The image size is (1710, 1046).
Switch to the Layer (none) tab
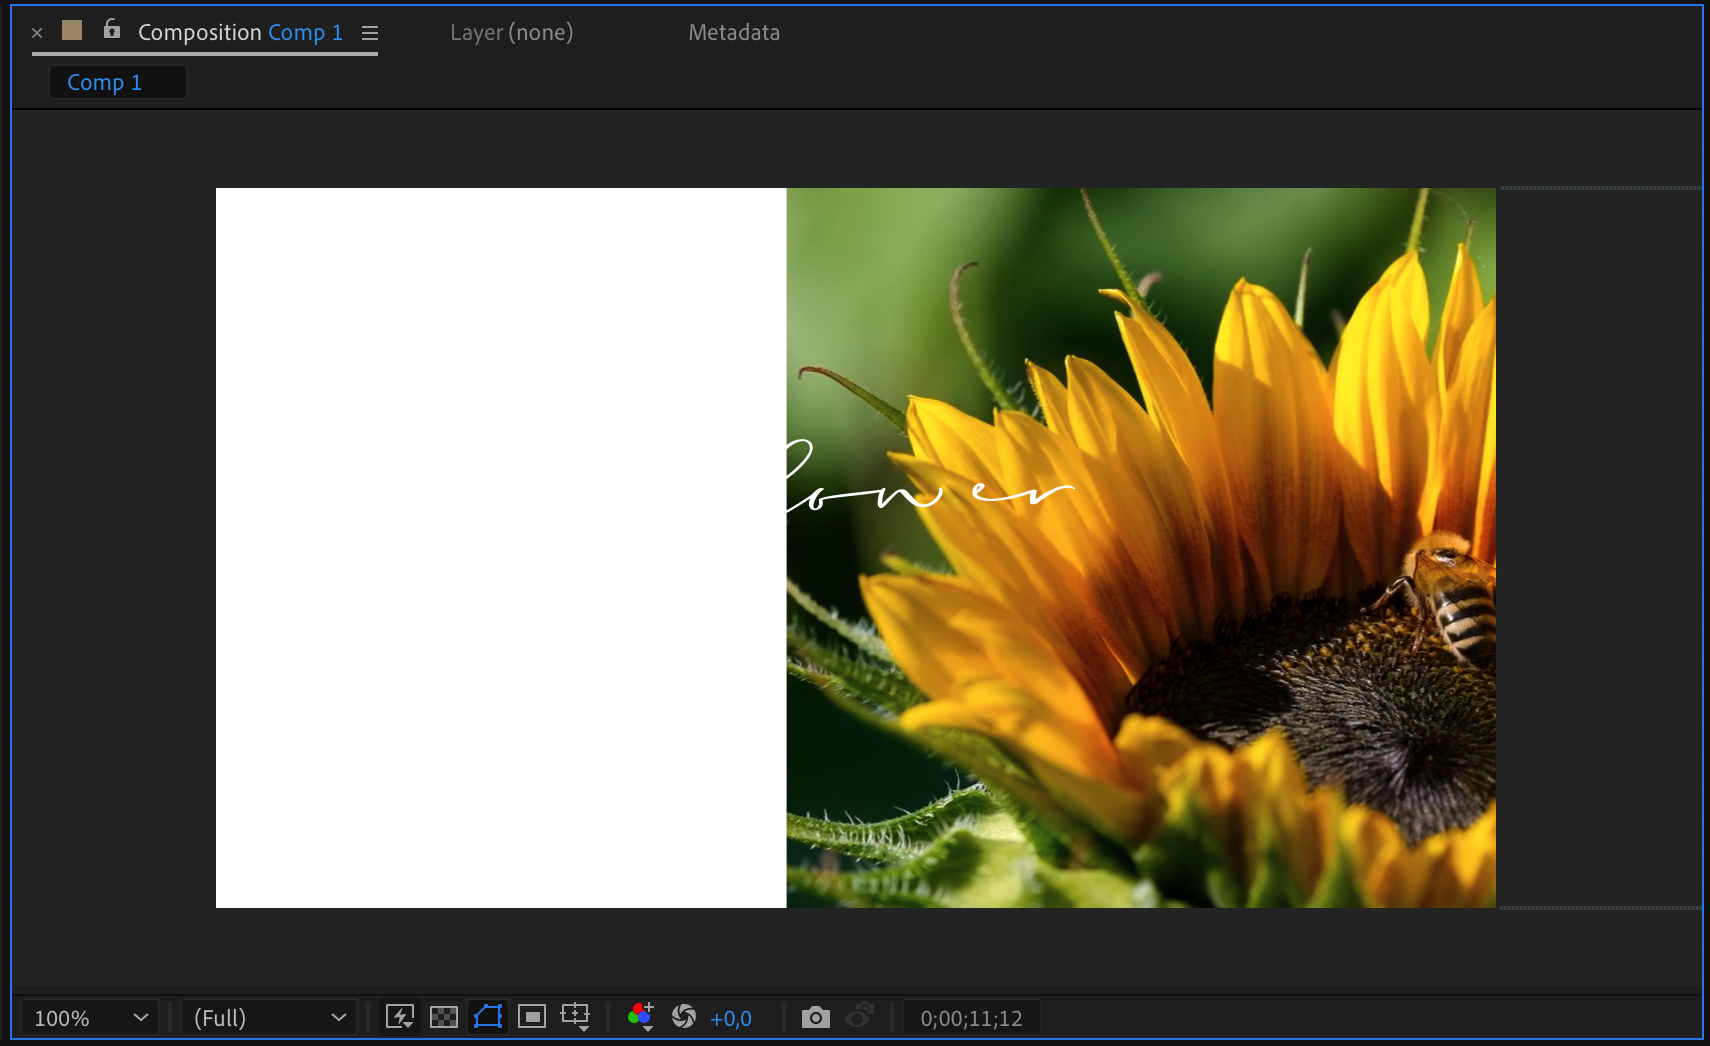(x=511, y=33)
